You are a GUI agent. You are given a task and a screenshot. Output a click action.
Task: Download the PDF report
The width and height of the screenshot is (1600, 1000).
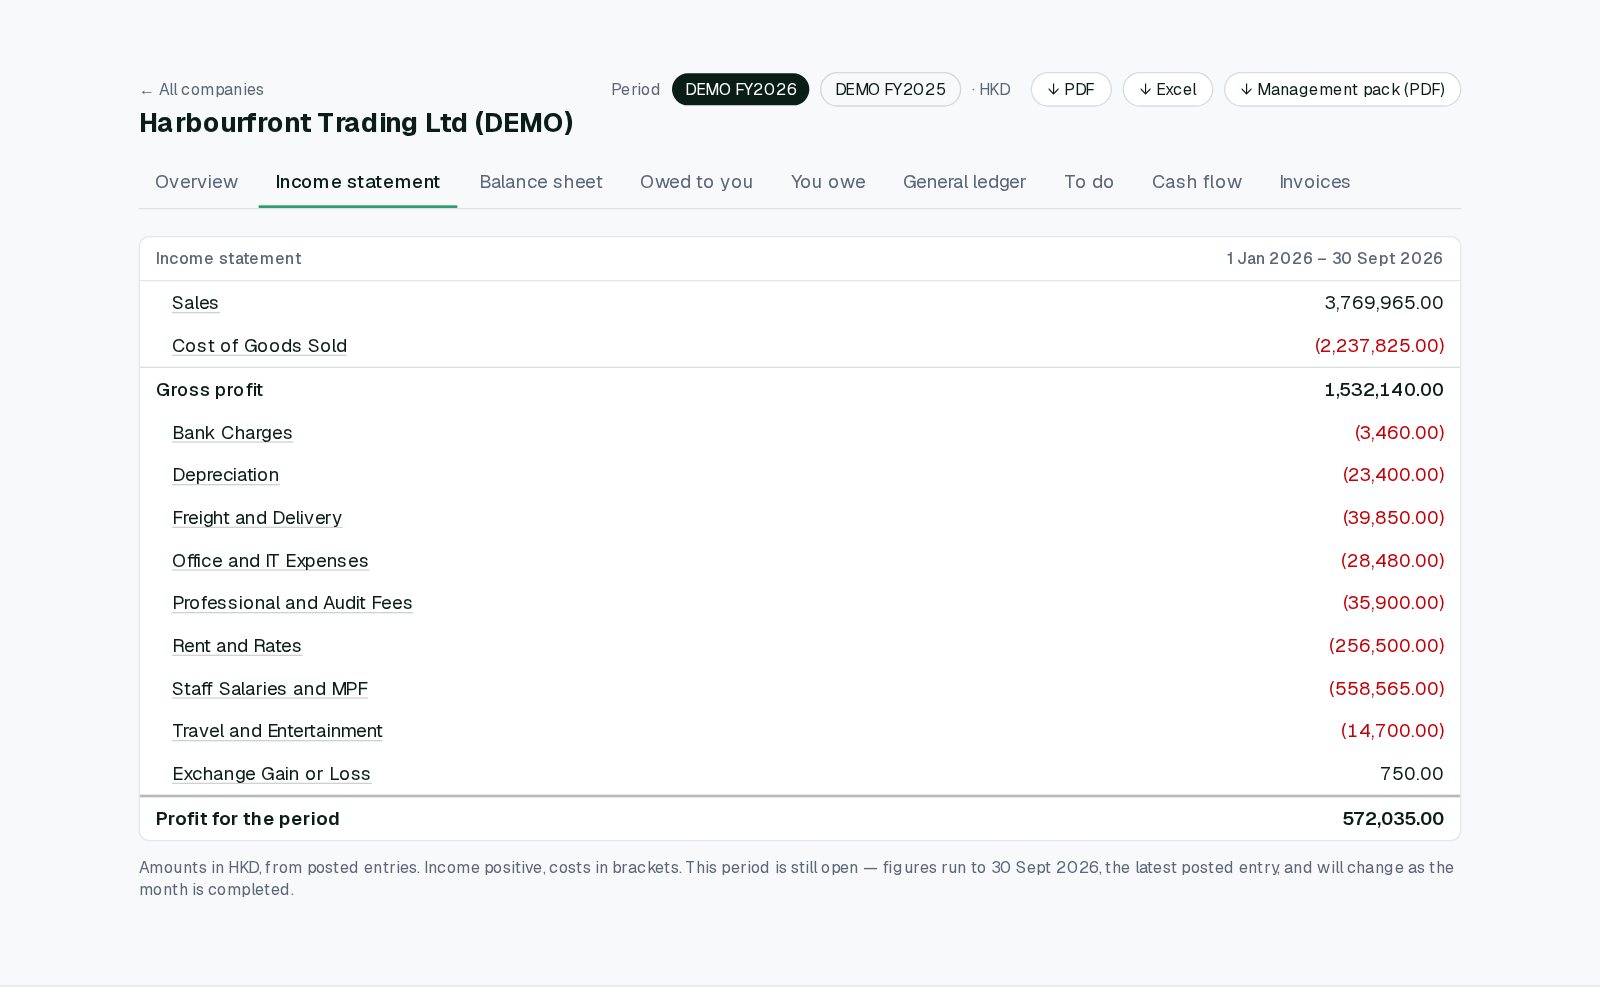[x=1071, y=90]
